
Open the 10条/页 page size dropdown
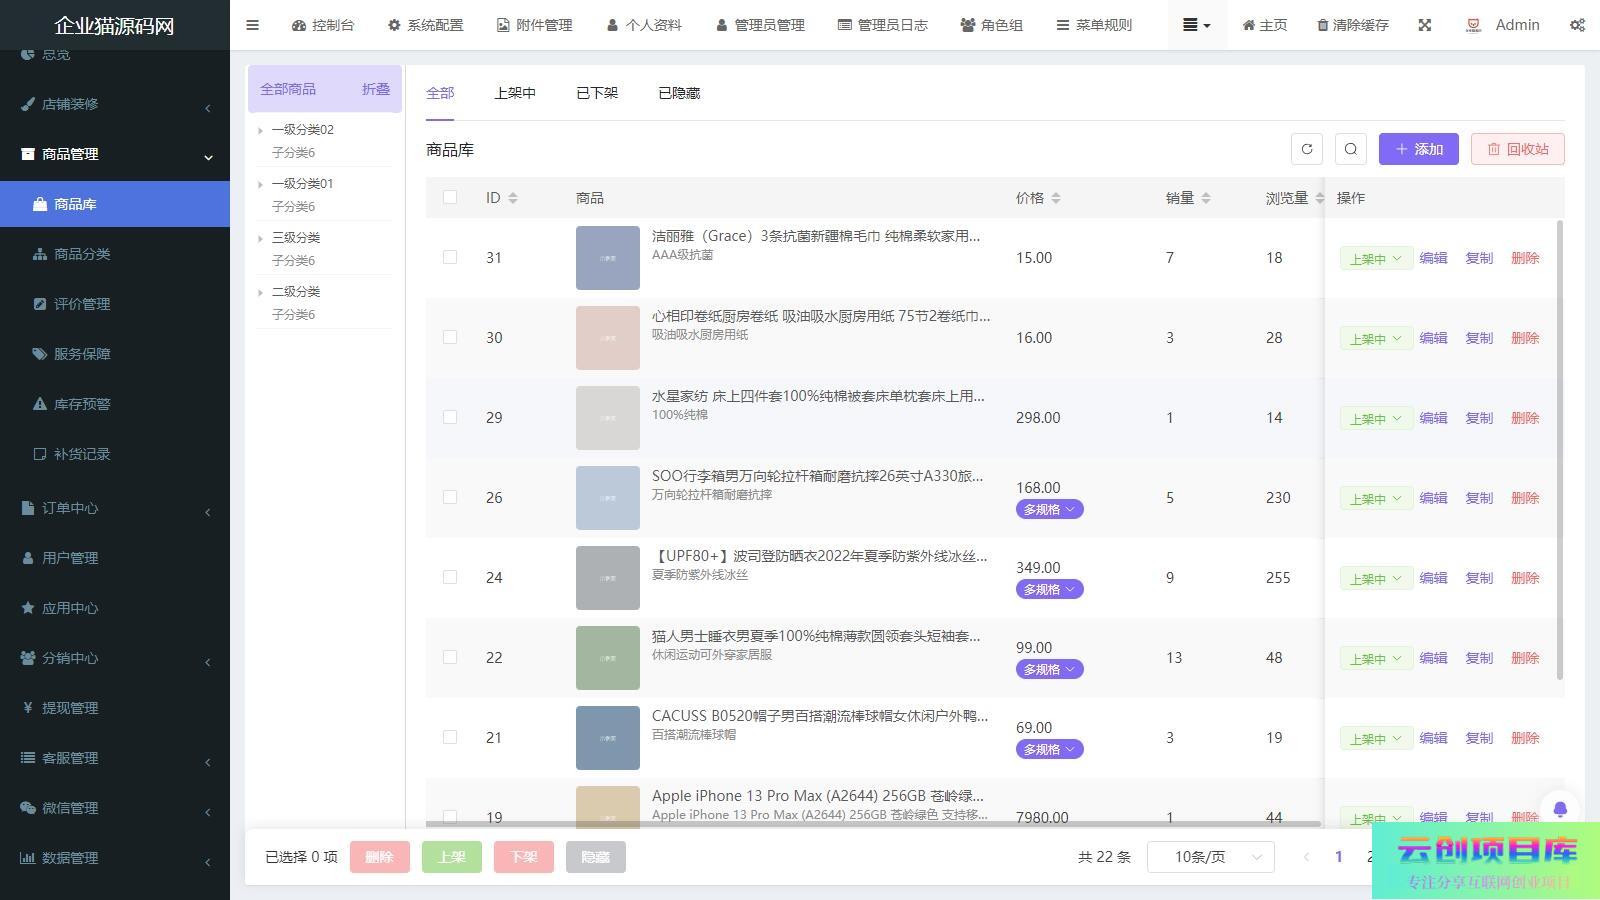click(1210, 857)
